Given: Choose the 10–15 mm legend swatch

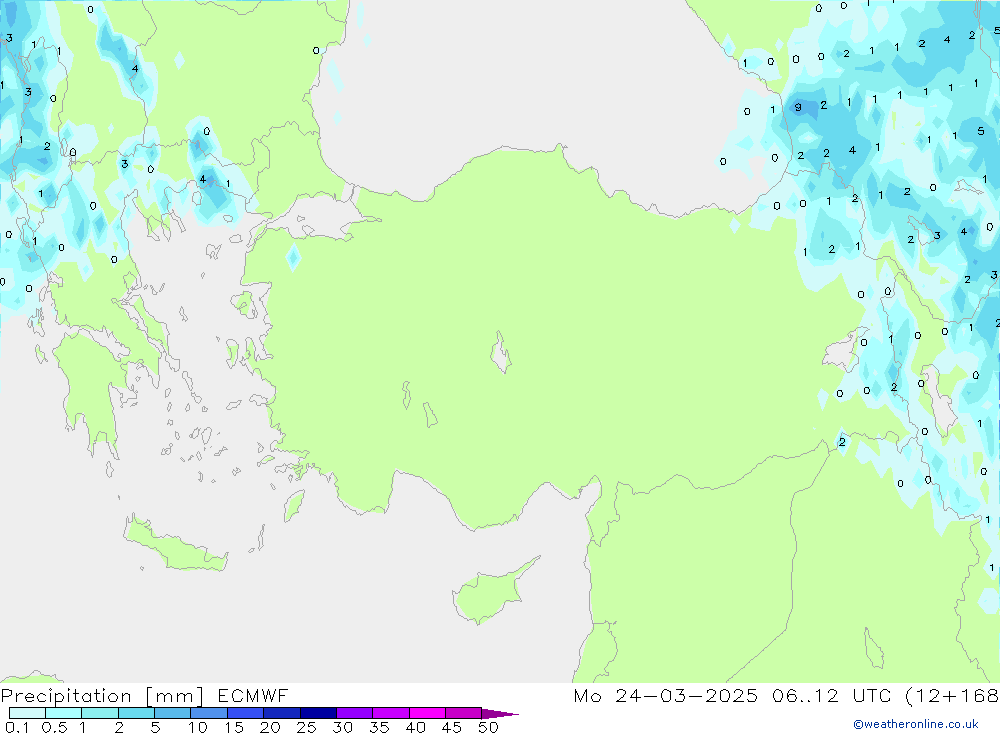Looking at the screenshot, I should 209,713.
